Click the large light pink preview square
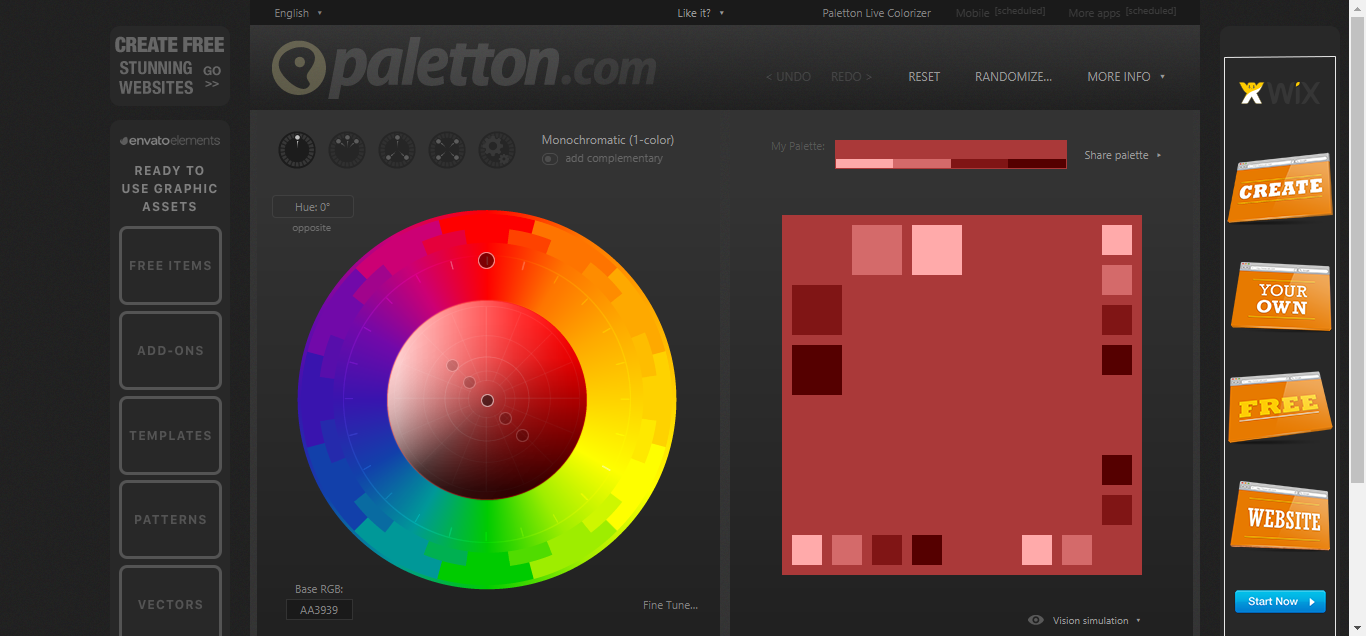Viewport: 1366px width, 636px height. click(x=937, y=250)
